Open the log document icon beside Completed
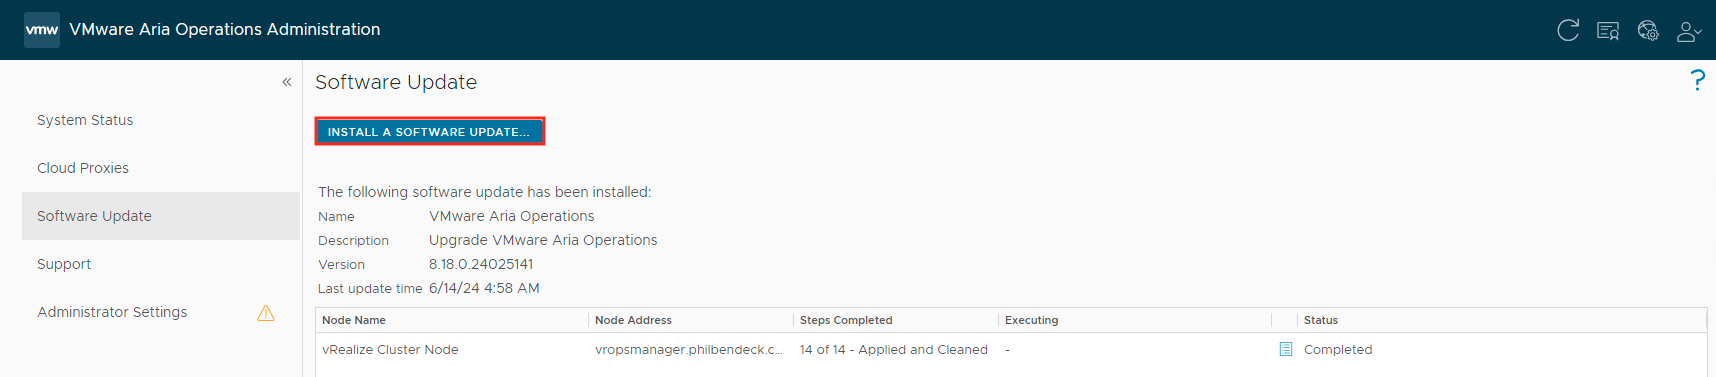This screenshot has width=1716, height=377. click(1286, 349)
